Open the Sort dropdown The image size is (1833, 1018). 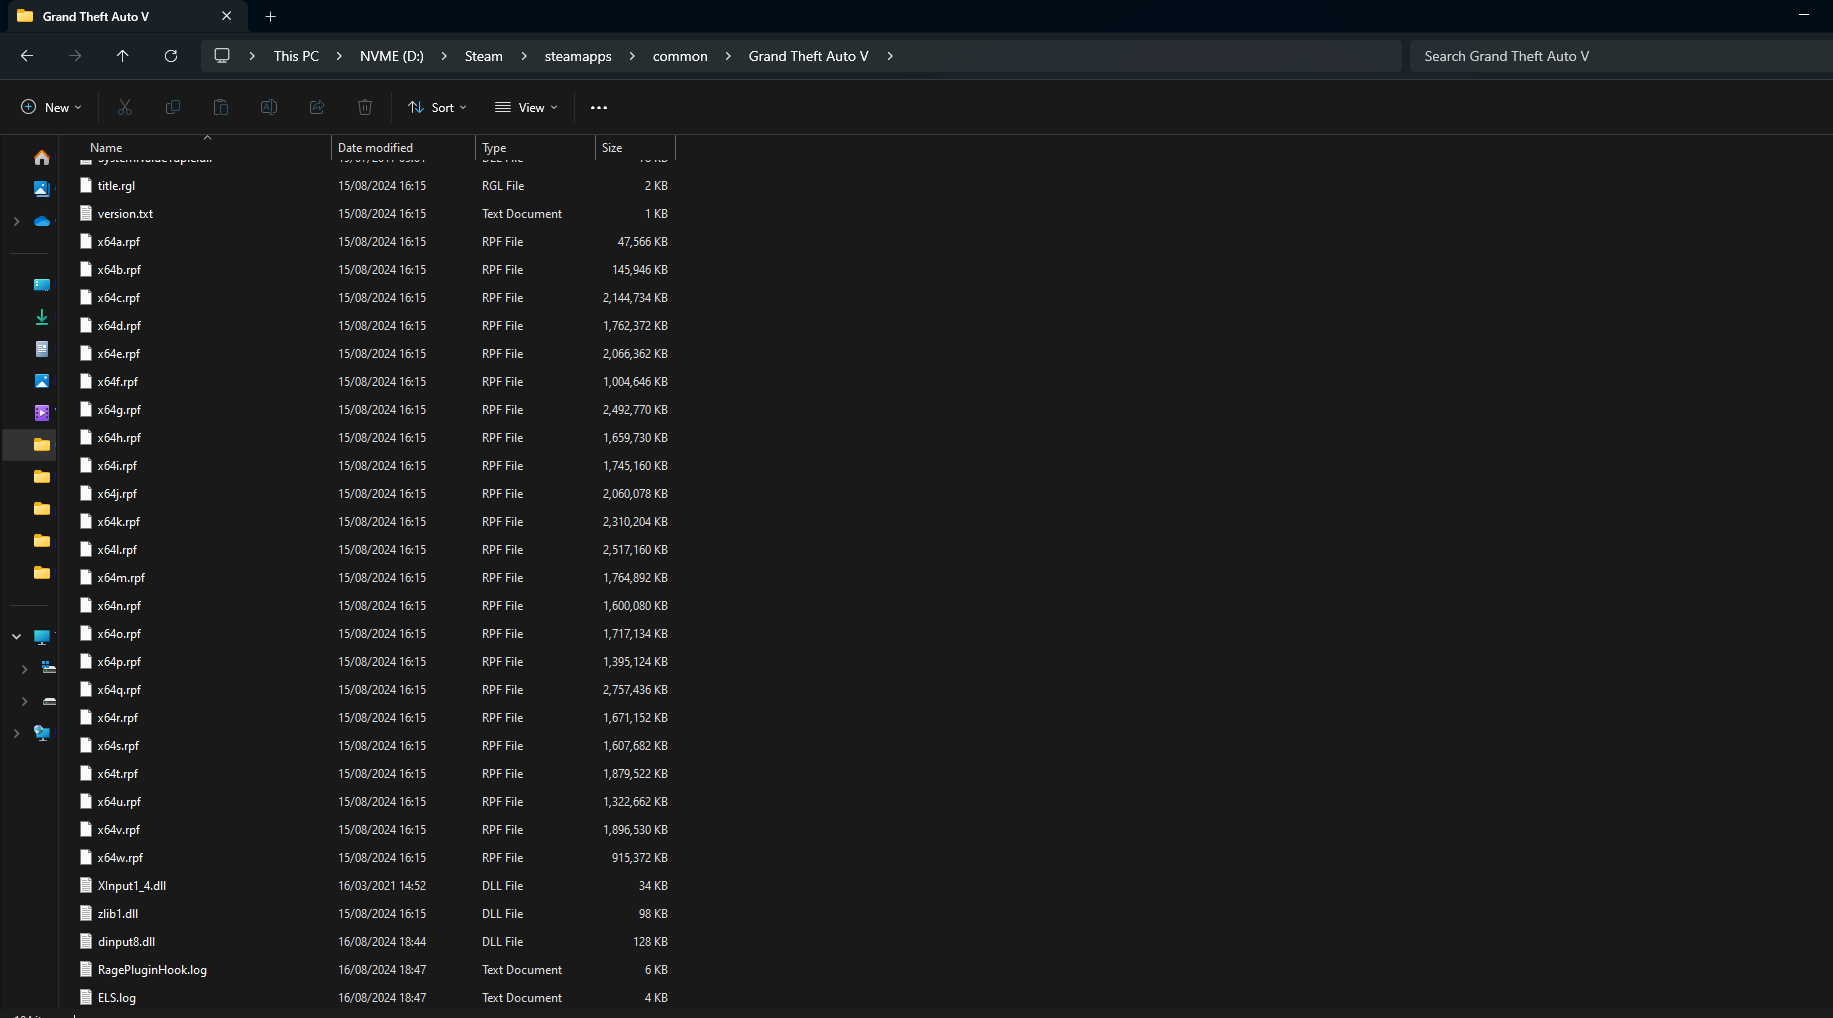(437, 108)
